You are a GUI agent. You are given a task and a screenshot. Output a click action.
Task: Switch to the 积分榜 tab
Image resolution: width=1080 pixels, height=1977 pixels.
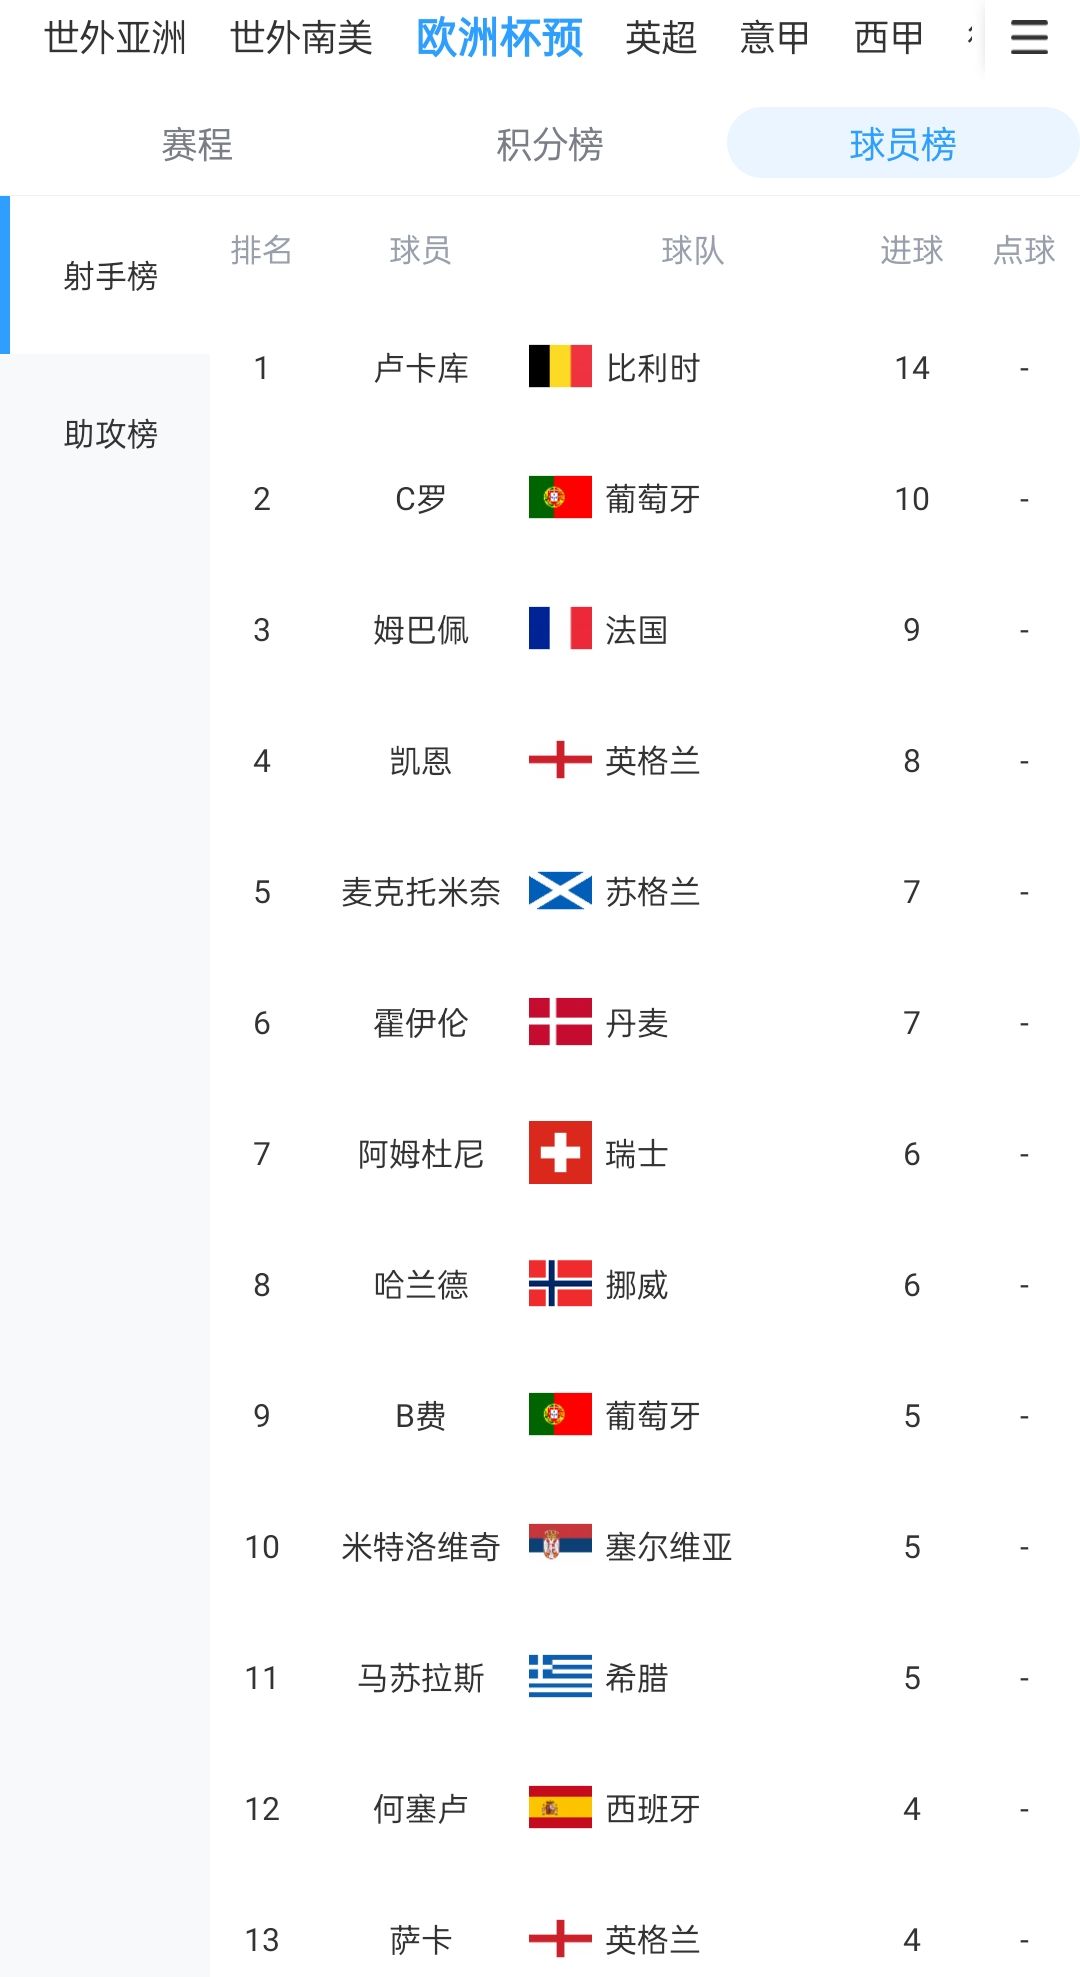(x=550, y=145)
